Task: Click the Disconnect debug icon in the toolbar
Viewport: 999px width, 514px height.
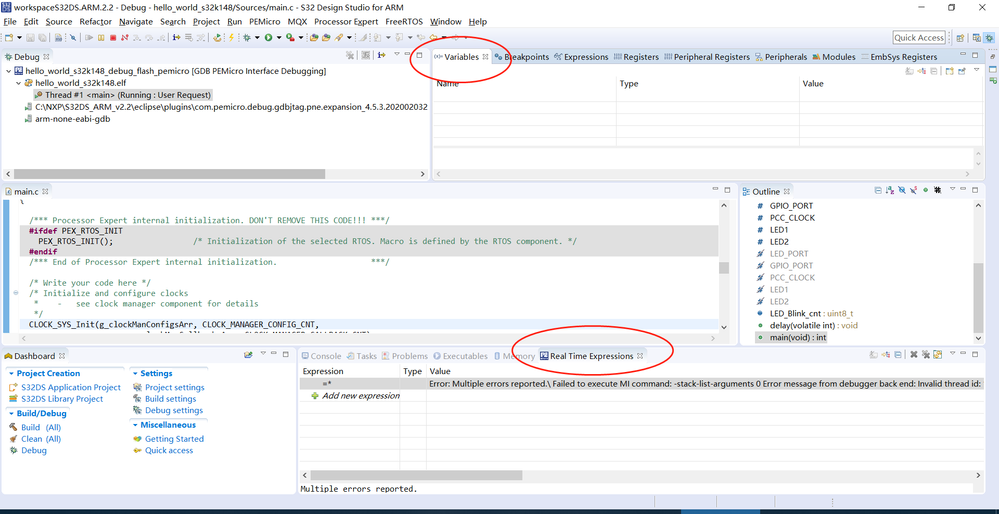Action: click(x=124, y=38)
